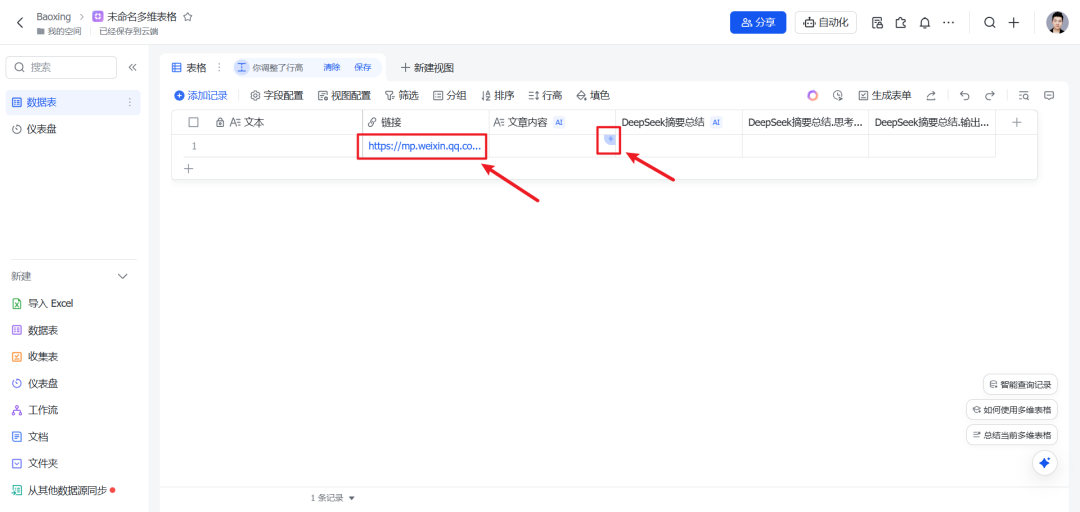The image size is (1080, 512).
Task: Click the sidebar 搜索 search box
Action: pos(61,68)
